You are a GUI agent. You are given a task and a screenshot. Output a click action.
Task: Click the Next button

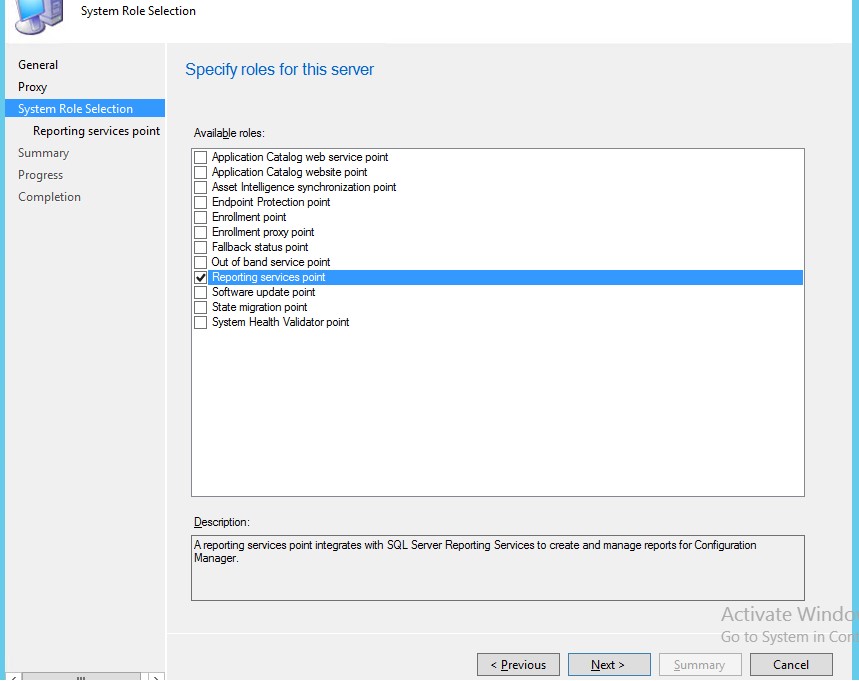point(608,665)
